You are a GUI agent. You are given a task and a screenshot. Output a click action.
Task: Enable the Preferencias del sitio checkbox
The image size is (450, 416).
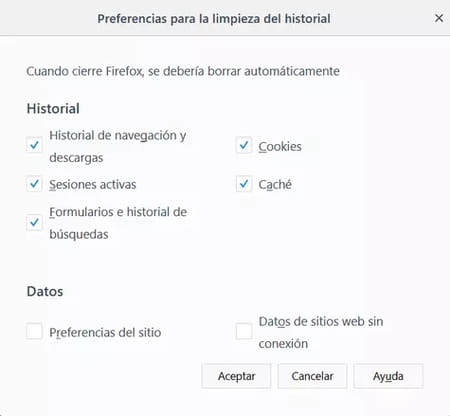tap(34, 331)
